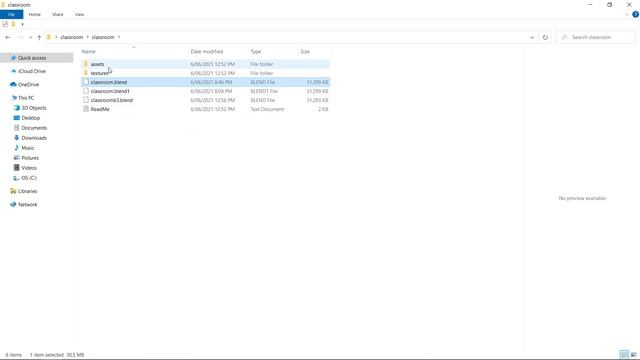Viewport: 640px width, 360px height.
Task: Sort by Size column header
Action: coord(305,51)
